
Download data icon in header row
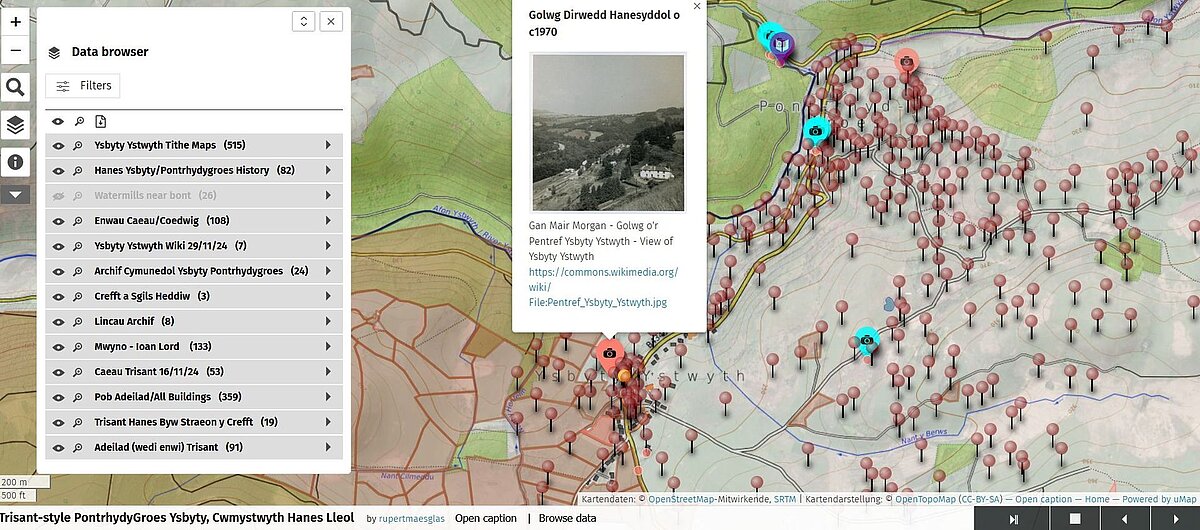tap(100, 122)
